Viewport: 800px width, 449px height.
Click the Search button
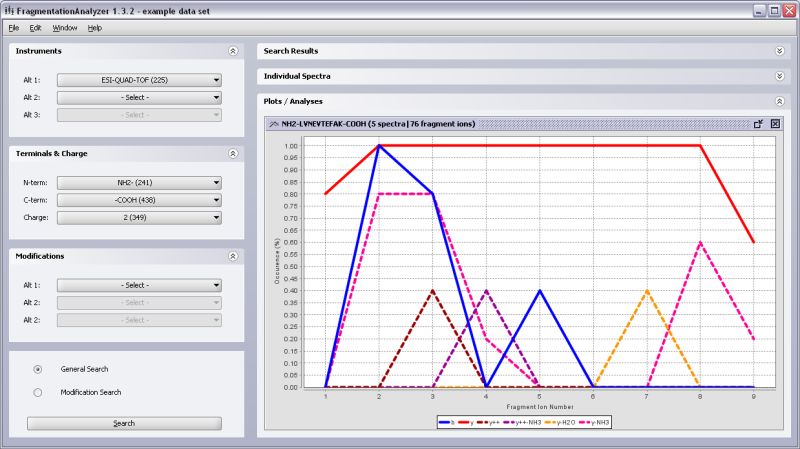[x=124, y=423]
